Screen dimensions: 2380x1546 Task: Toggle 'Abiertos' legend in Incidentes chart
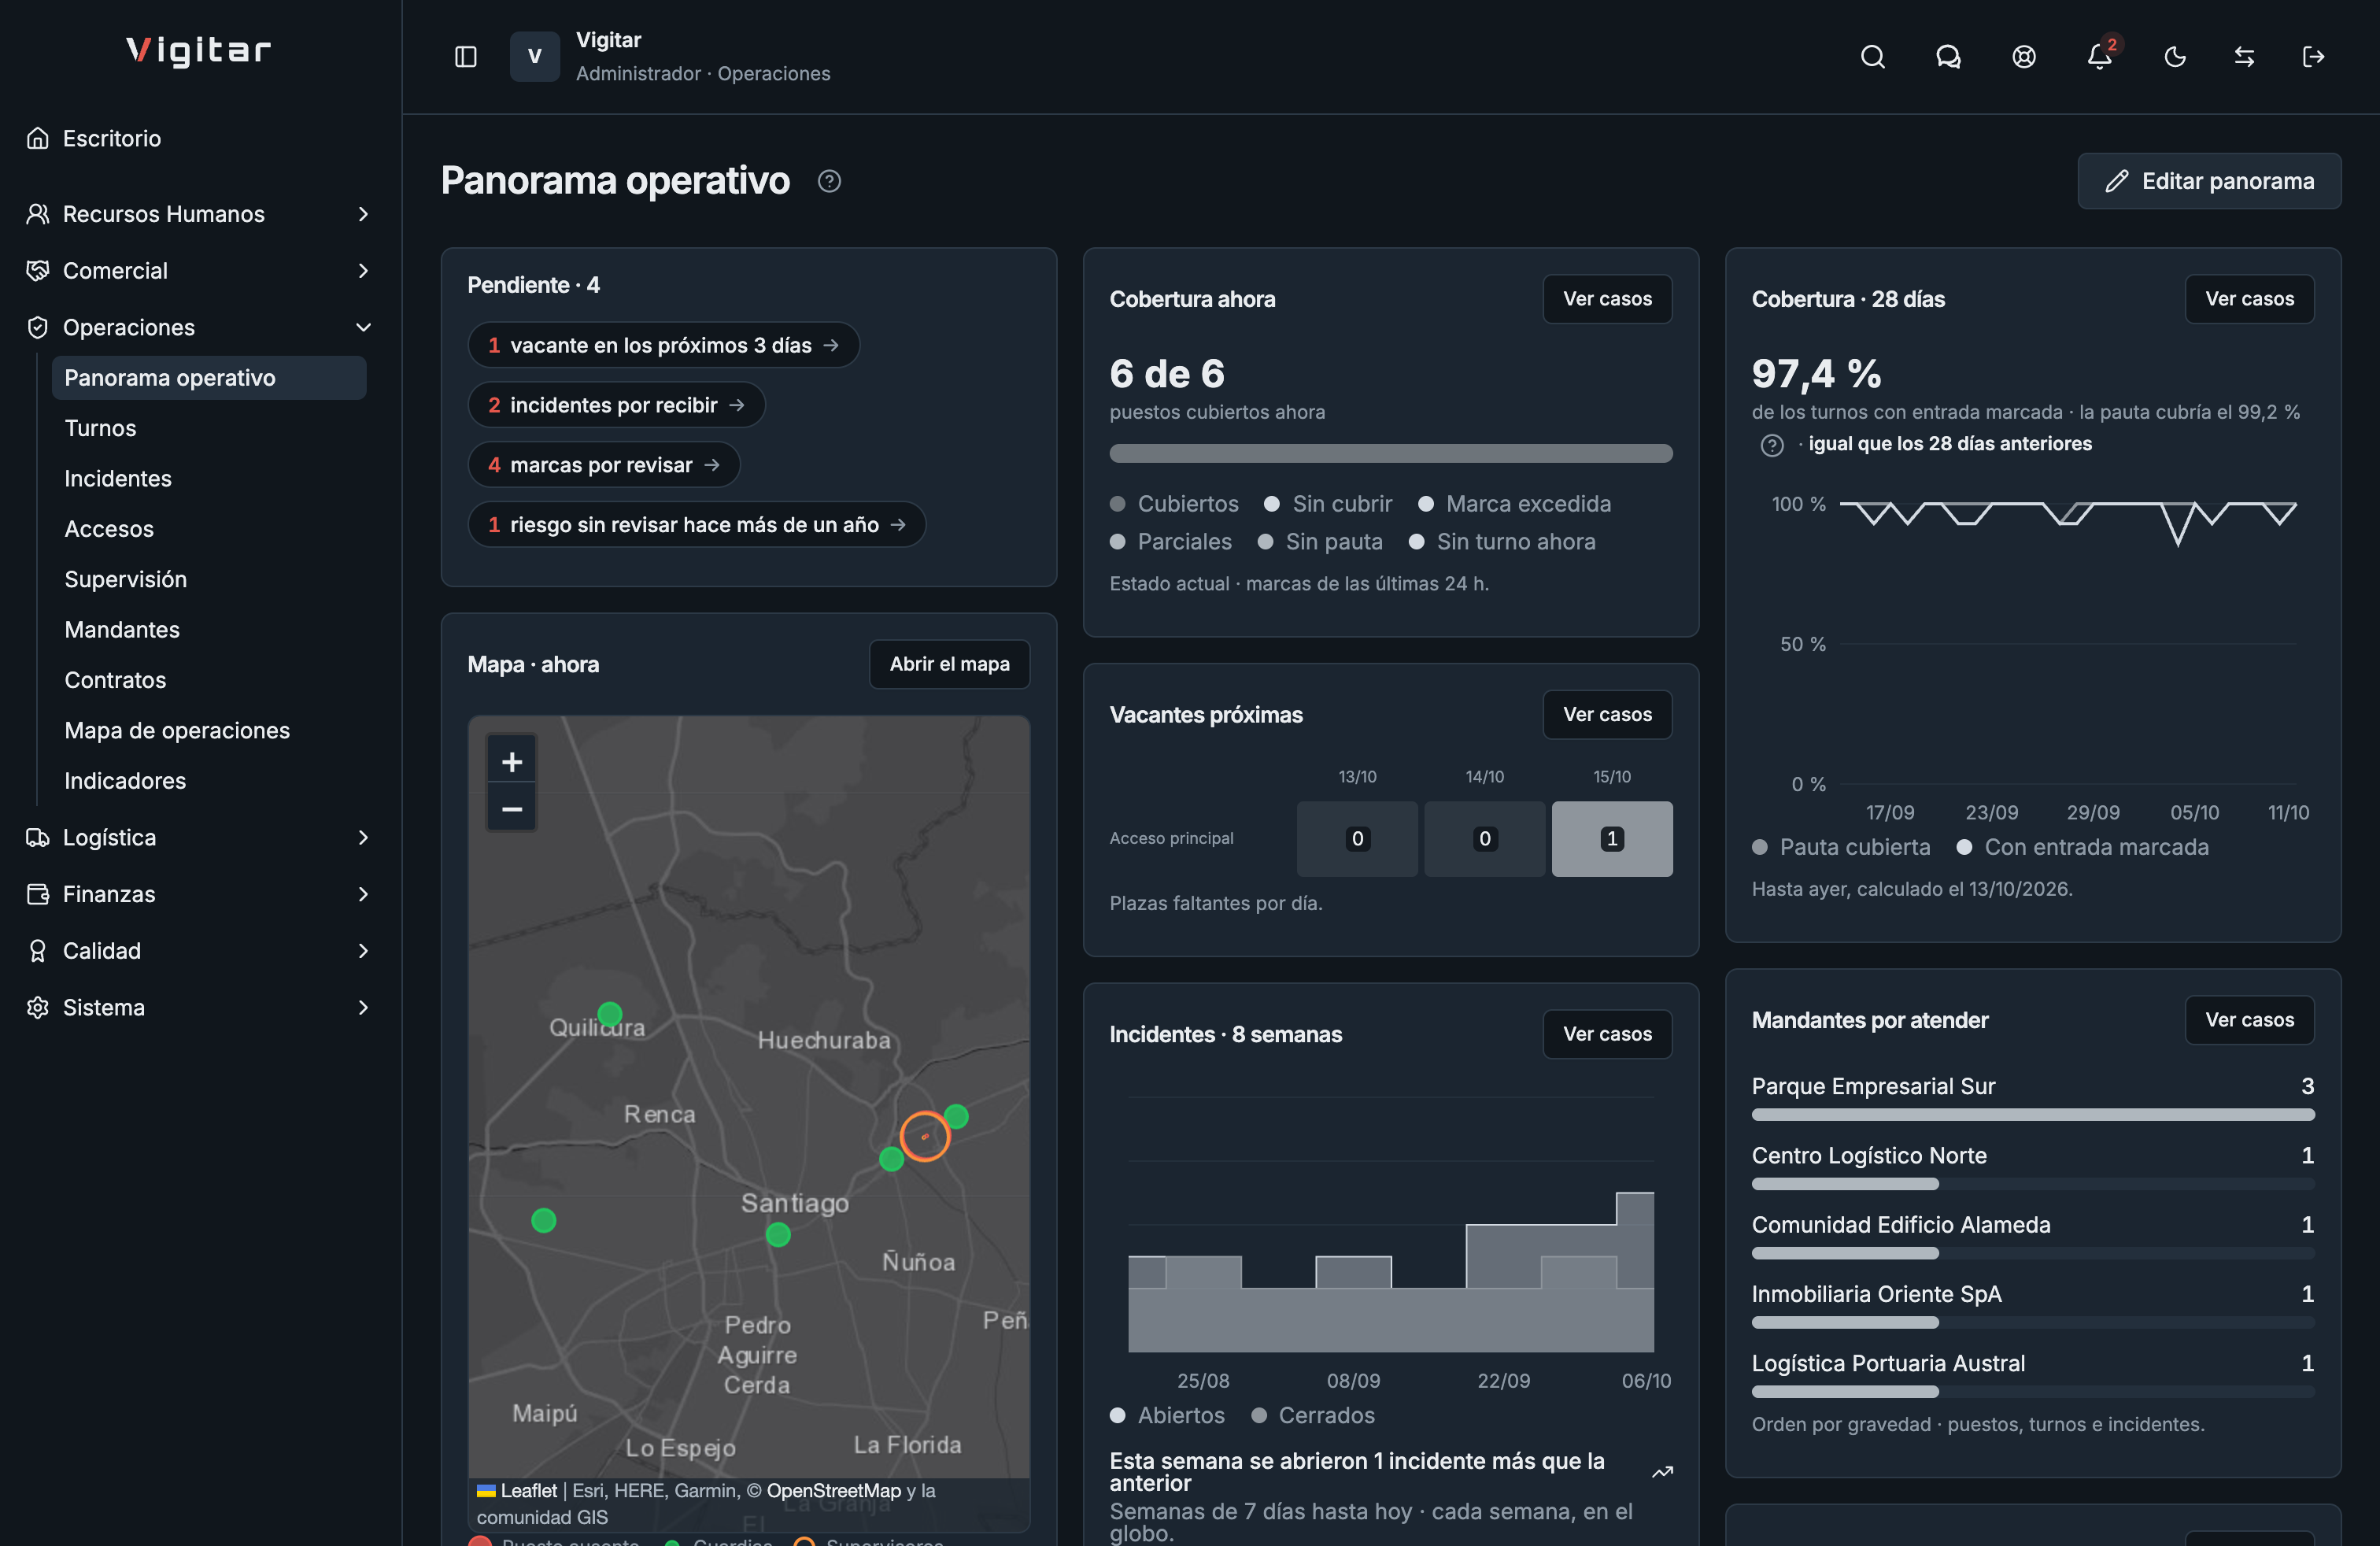pyautogui.click(x=1167, y=1416)
